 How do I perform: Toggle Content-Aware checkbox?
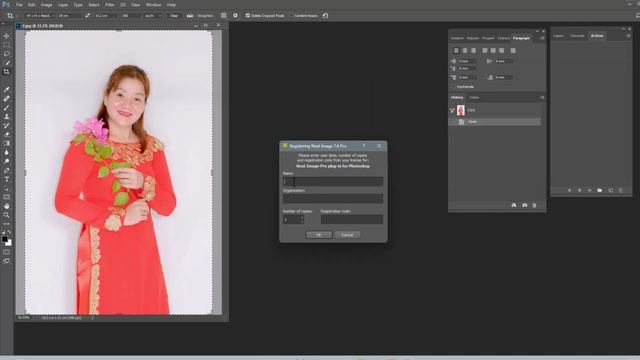(x=291, y=16)
